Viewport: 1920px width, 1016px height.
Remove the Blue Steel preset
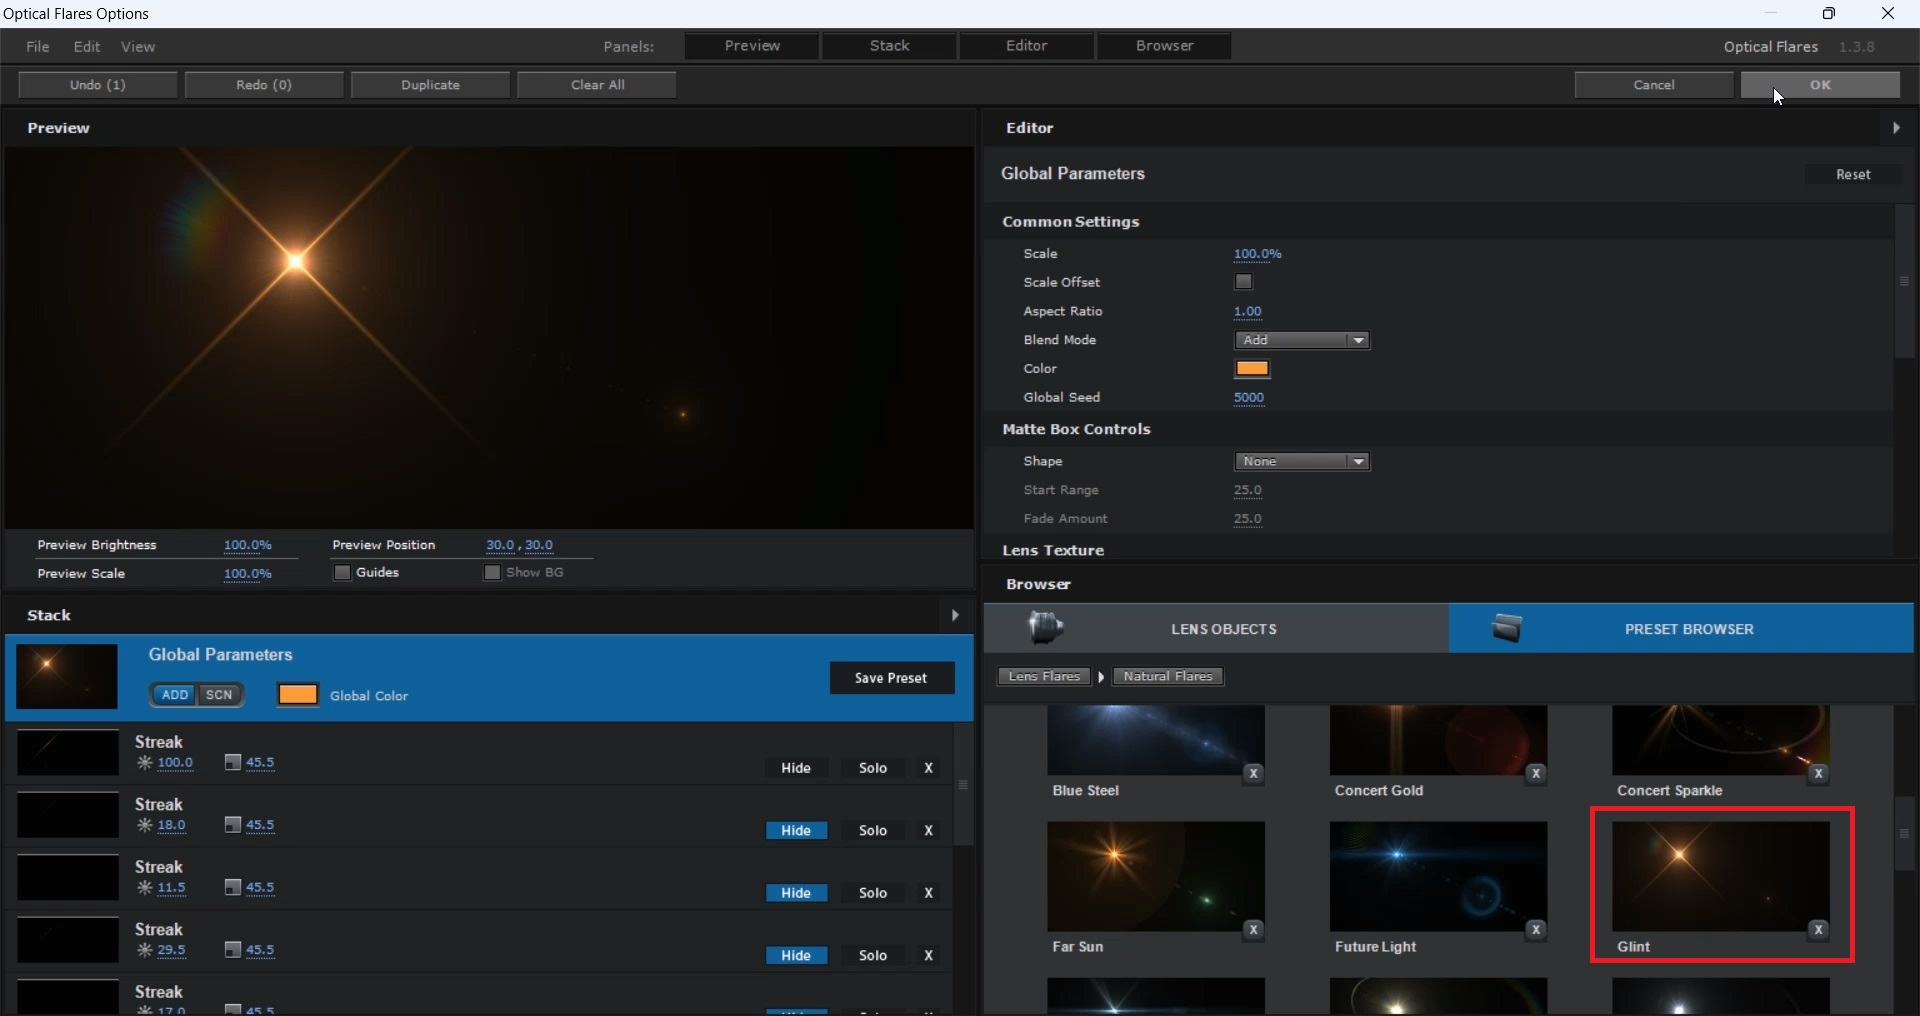pos(1254,774)
